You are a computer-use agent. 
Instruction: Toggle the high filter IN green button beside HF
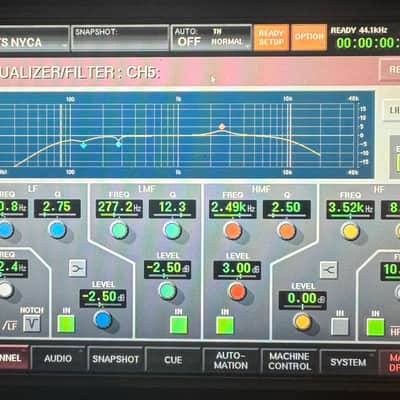[375, 327]
